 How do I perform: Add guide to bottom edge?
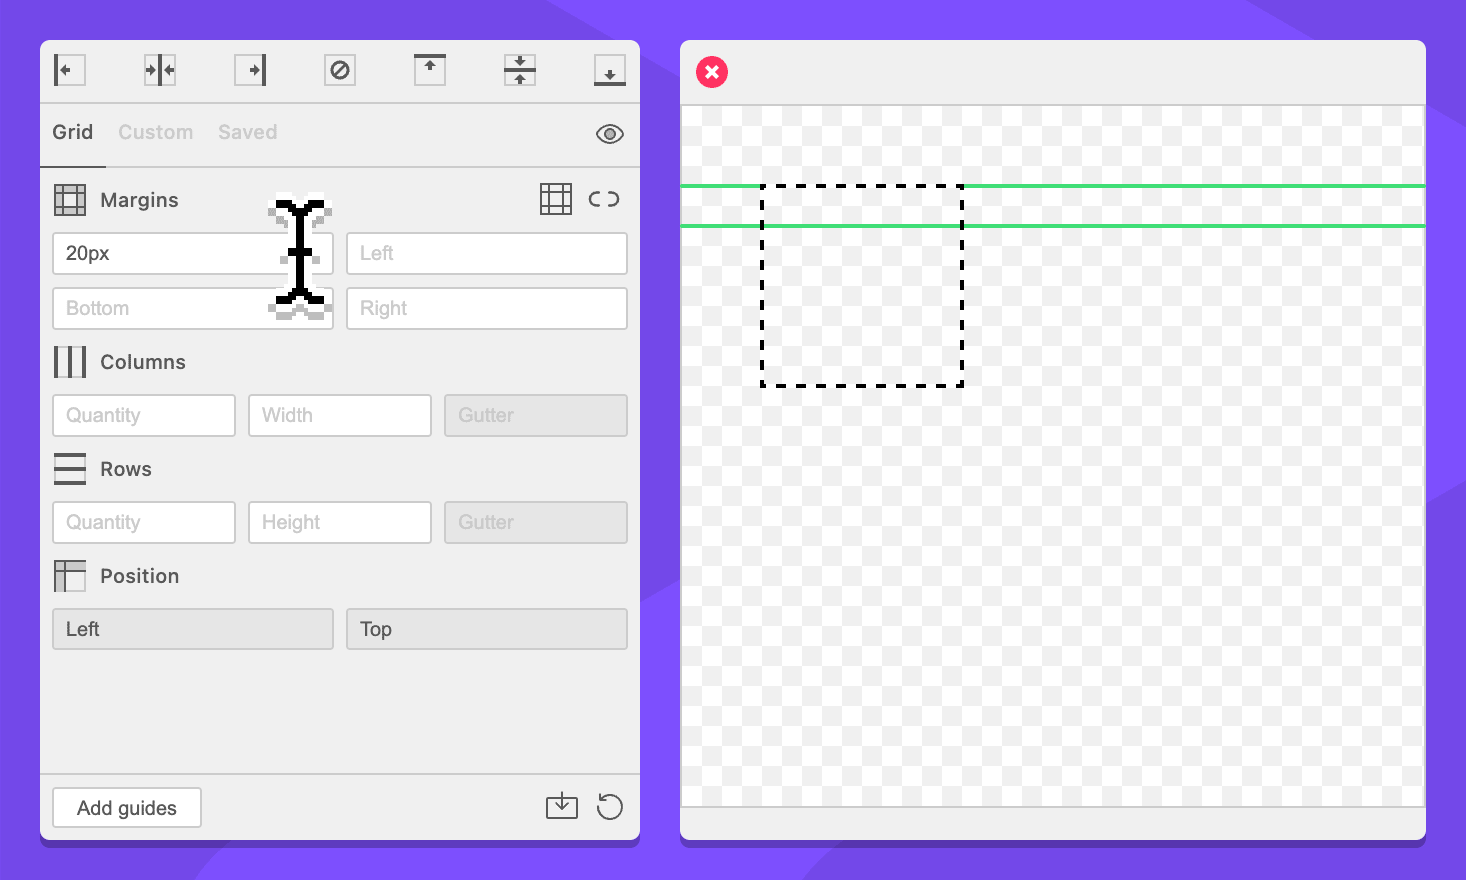pos(610,70)
